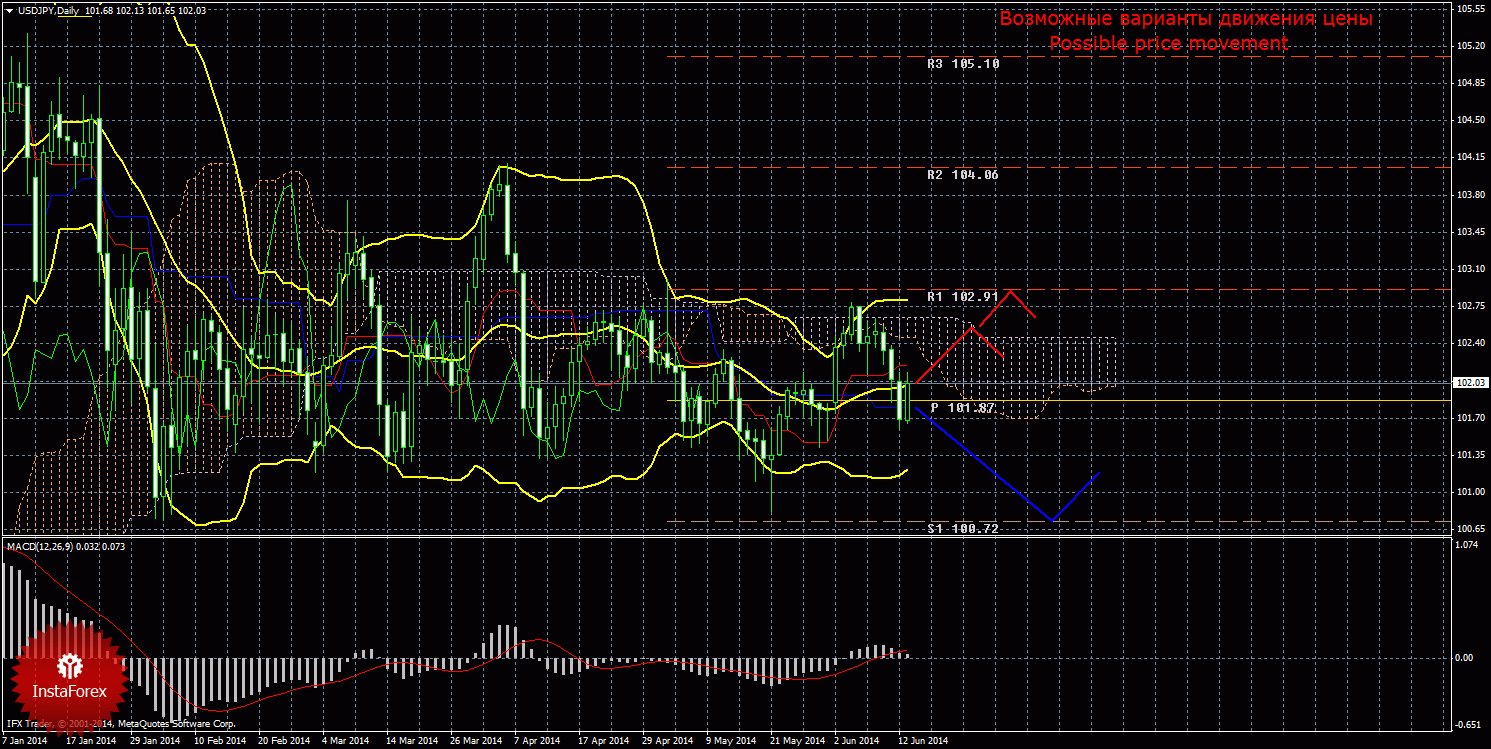Click the MACD scale value 1.074
Viewport: 1491px width, 749px height.
click(1466, 545)
